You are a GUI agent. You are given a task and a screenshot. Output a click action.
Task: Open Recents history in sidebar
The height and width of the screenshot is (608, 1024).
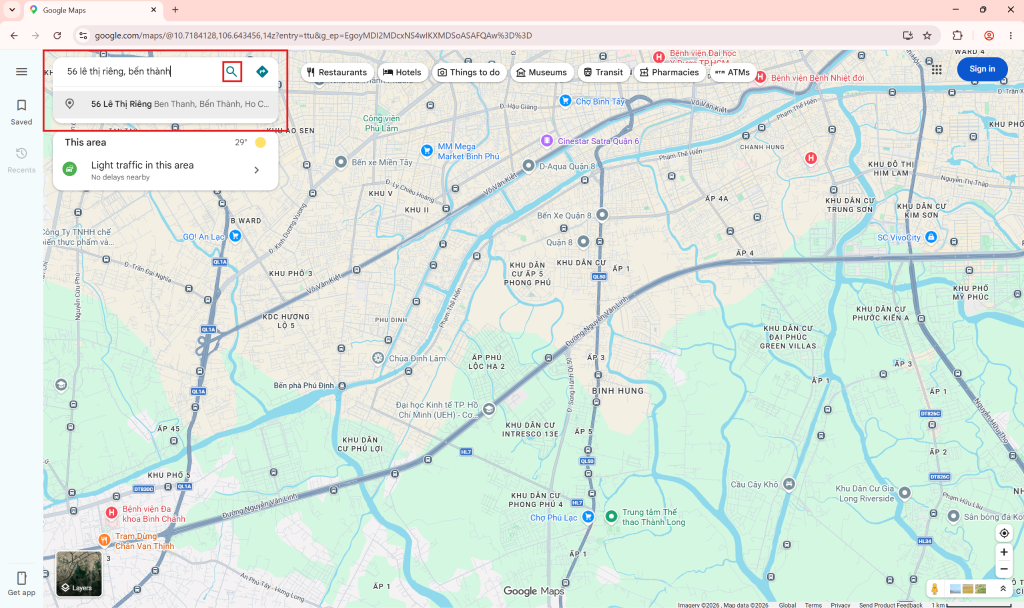click(x=22, y=160)
